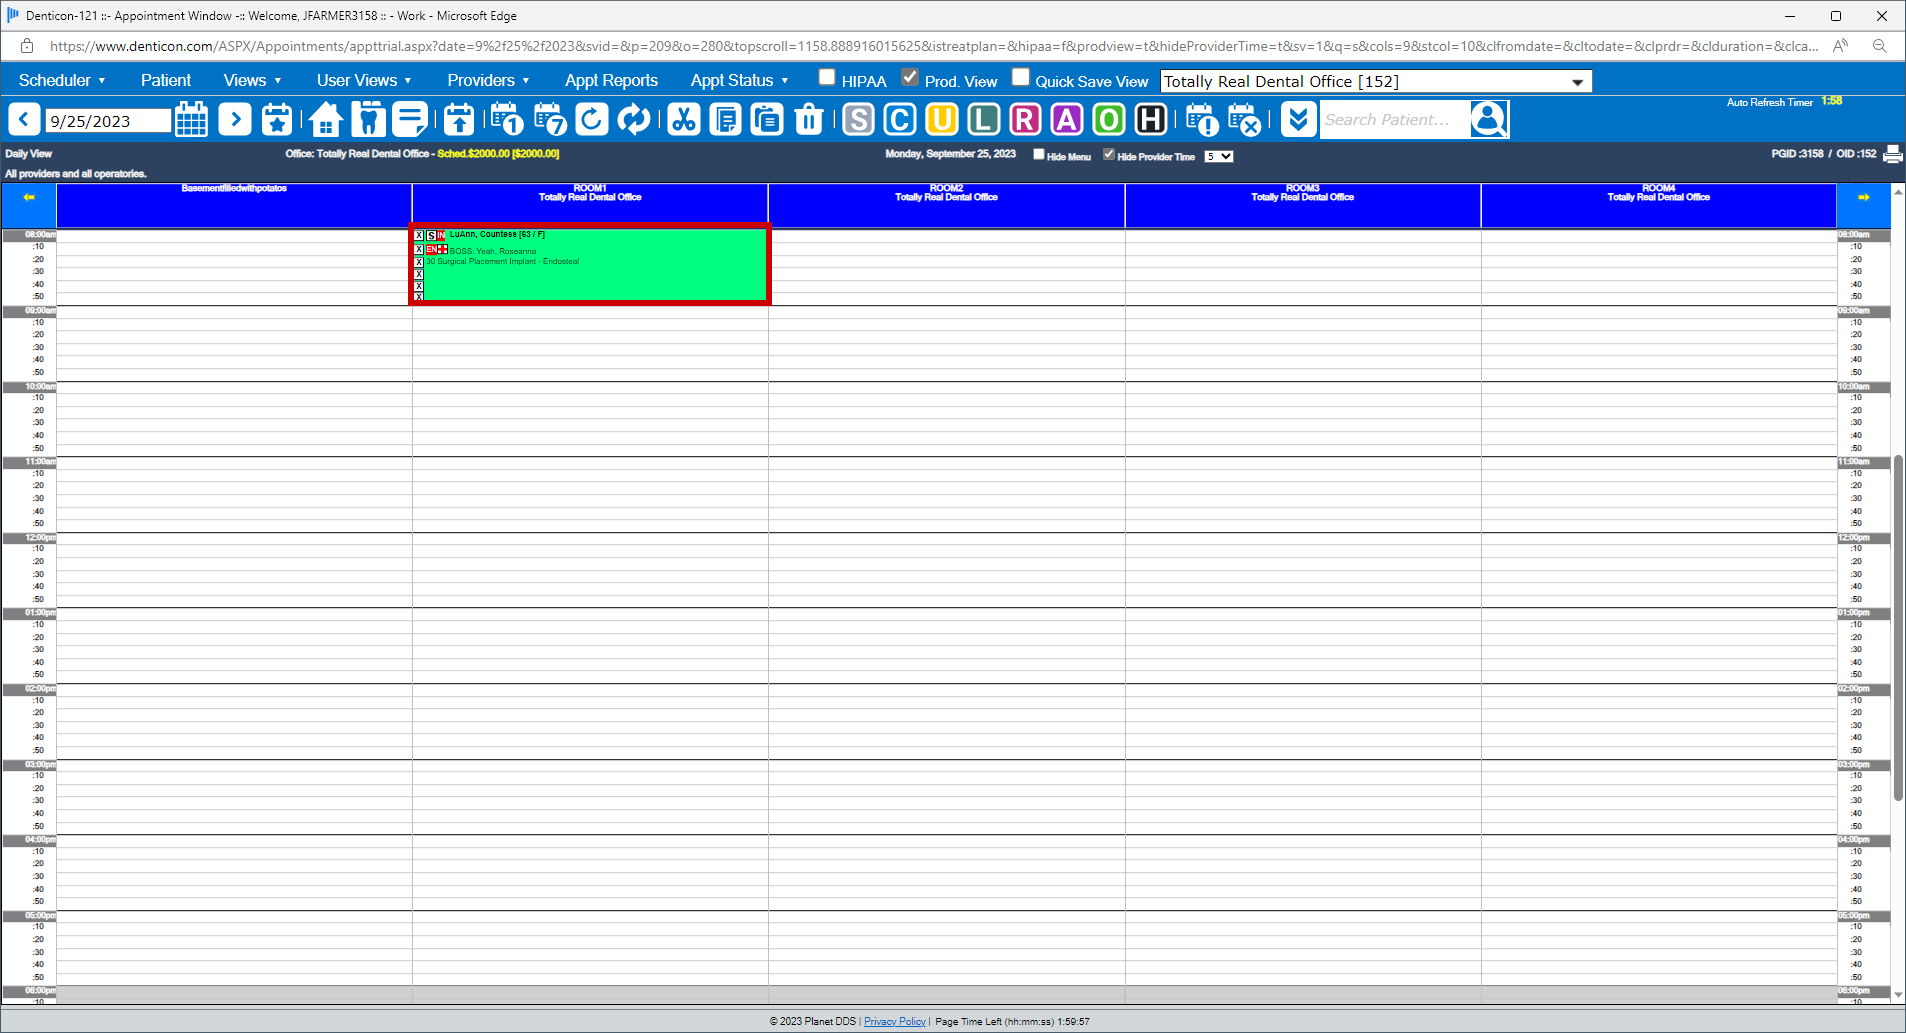Open Totally Real Dental Office dropdown
Image resolution: width=1906 pixels, height=1033 pixels.
click(1376, 81)
